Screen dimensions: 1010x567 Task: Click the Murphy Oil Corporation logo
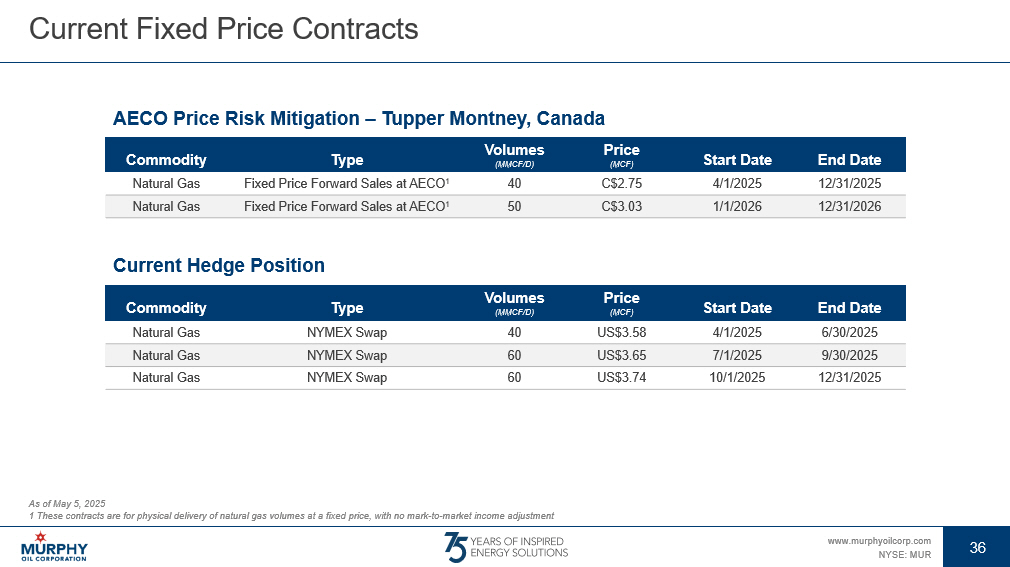pyautogui.click(x=54, y=546)
